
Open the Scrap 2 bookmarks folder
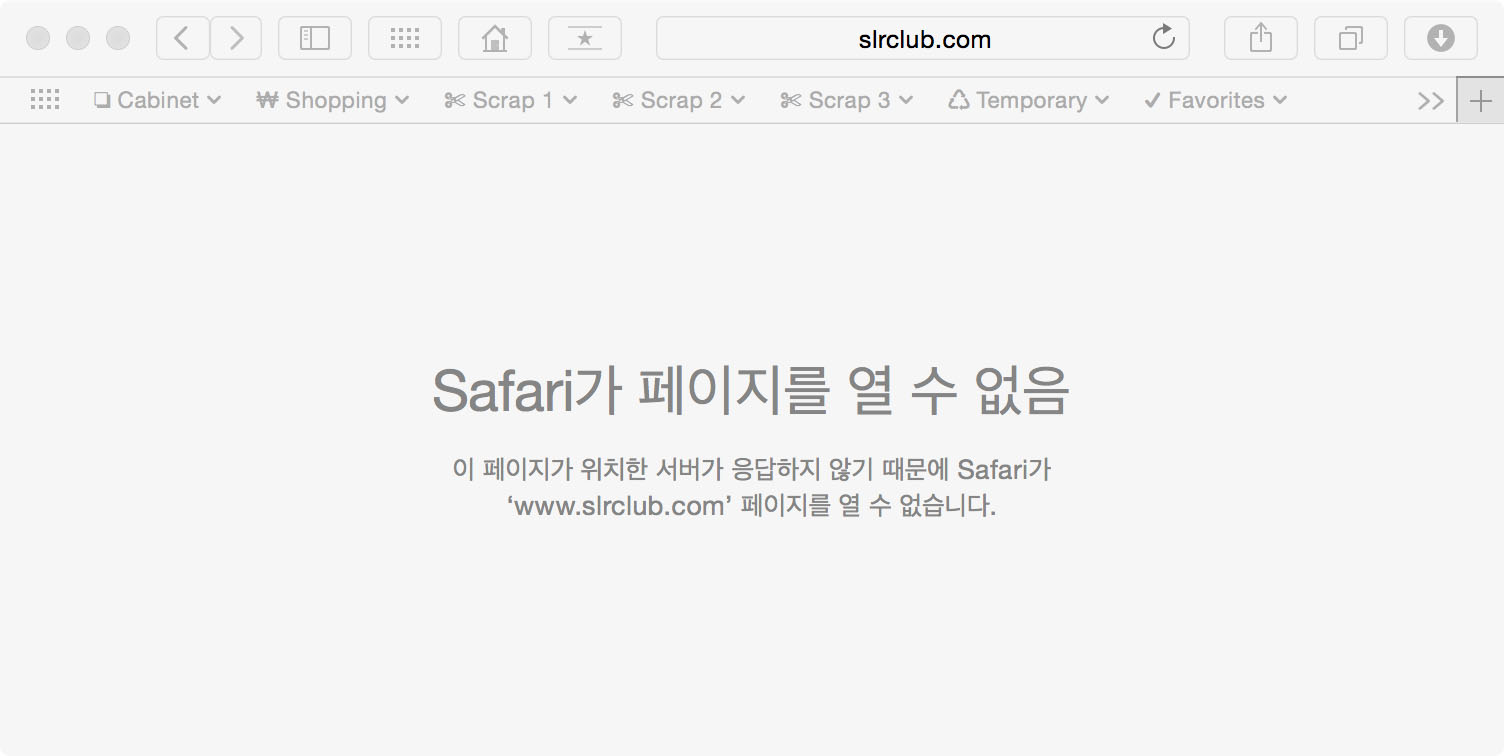coord(679,100)
